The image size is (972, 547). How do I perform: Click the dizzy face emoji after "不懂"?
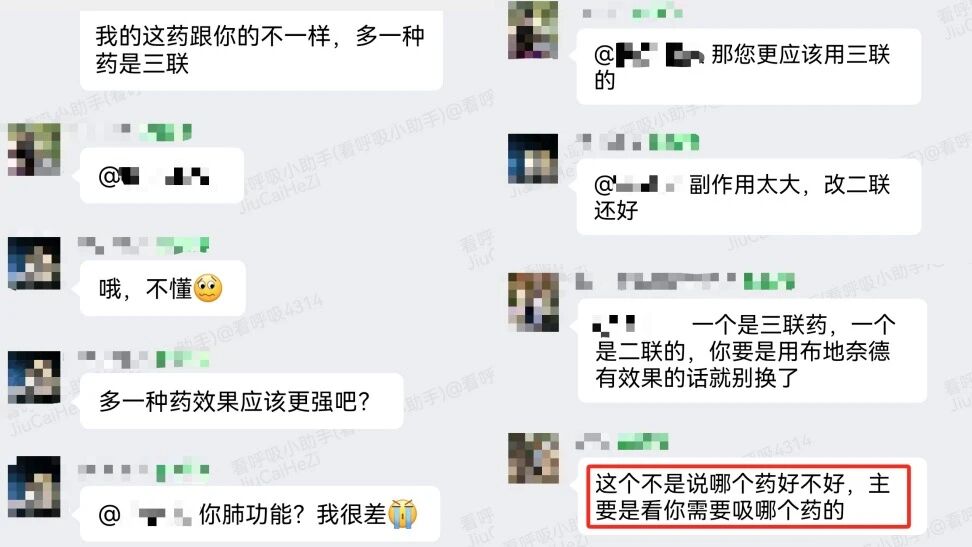pyautogui.click(x=208, y=288)
